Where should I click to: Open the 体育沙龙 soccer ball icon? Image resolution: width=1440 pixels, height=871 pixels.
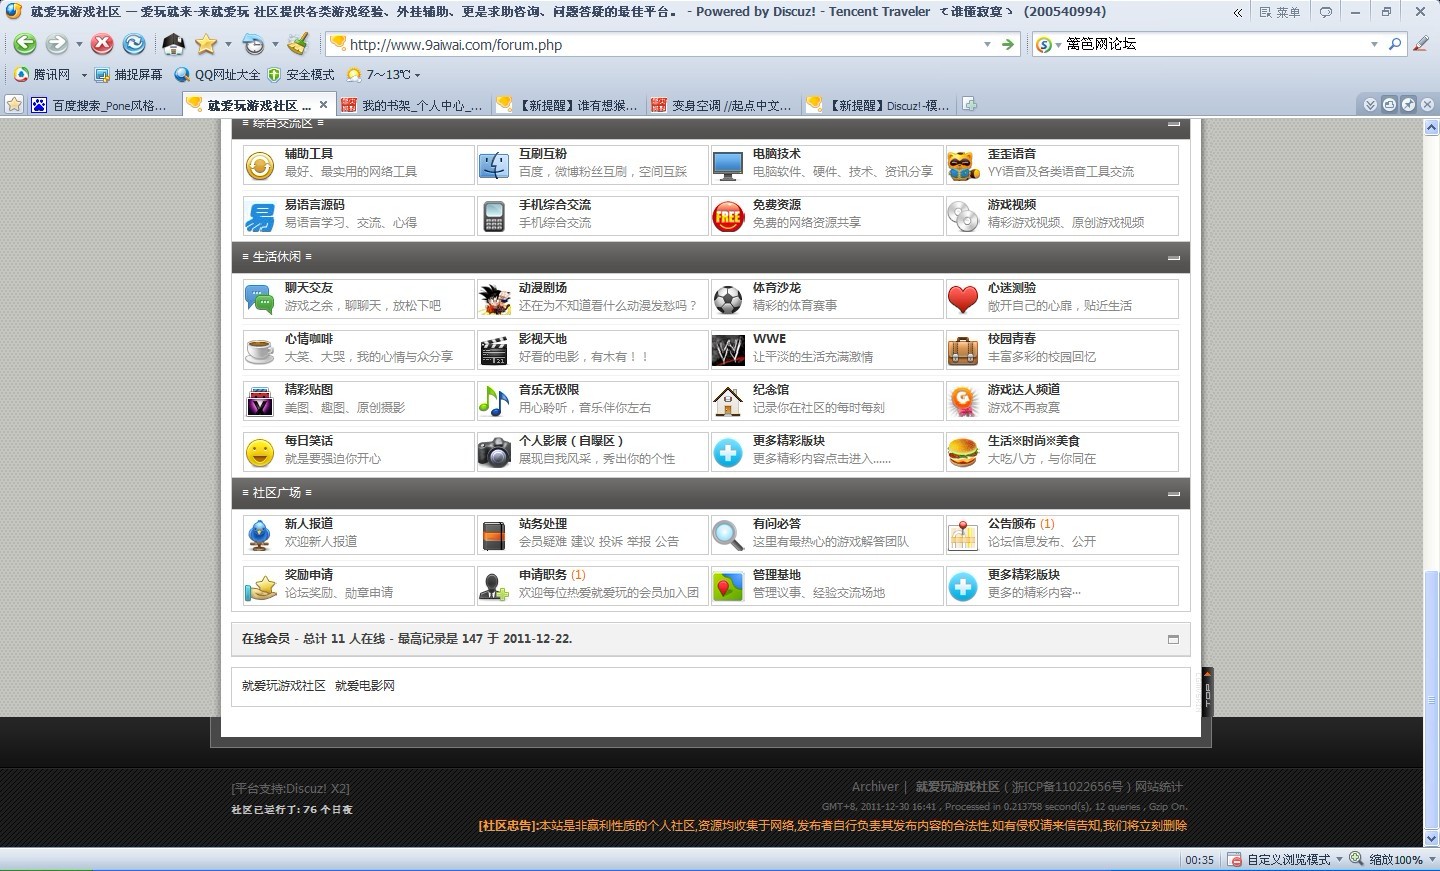[x=728, y=299]
